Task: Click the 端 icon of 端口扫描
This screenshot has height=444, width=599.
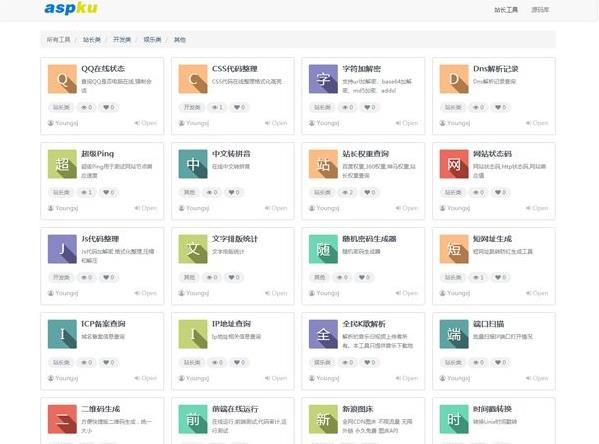Action: (x=454, y=334)
